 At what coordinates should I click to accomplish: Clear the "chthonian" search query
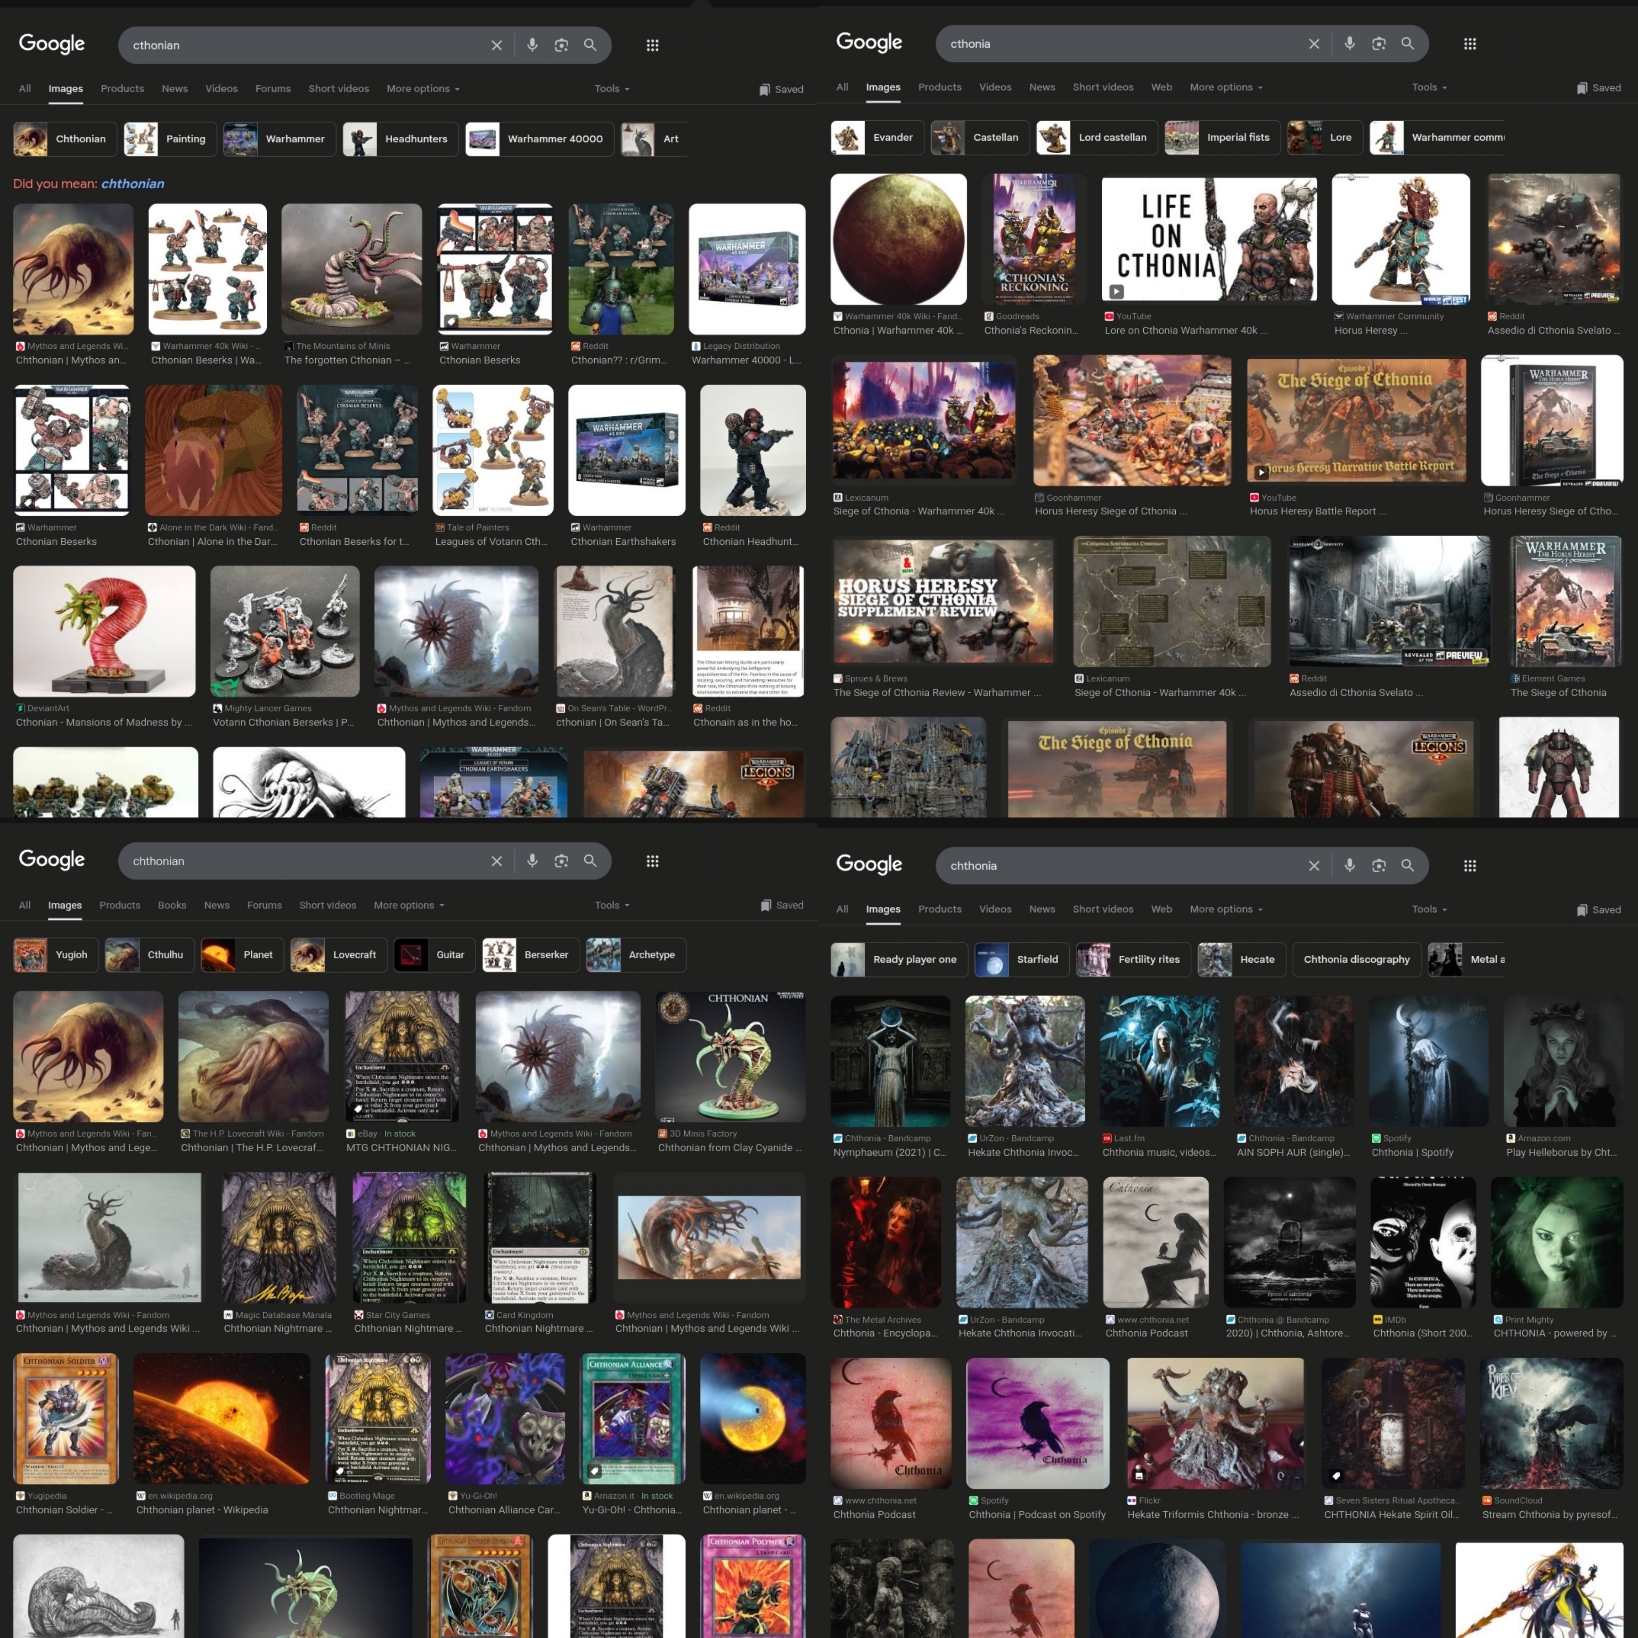point(496,861)
